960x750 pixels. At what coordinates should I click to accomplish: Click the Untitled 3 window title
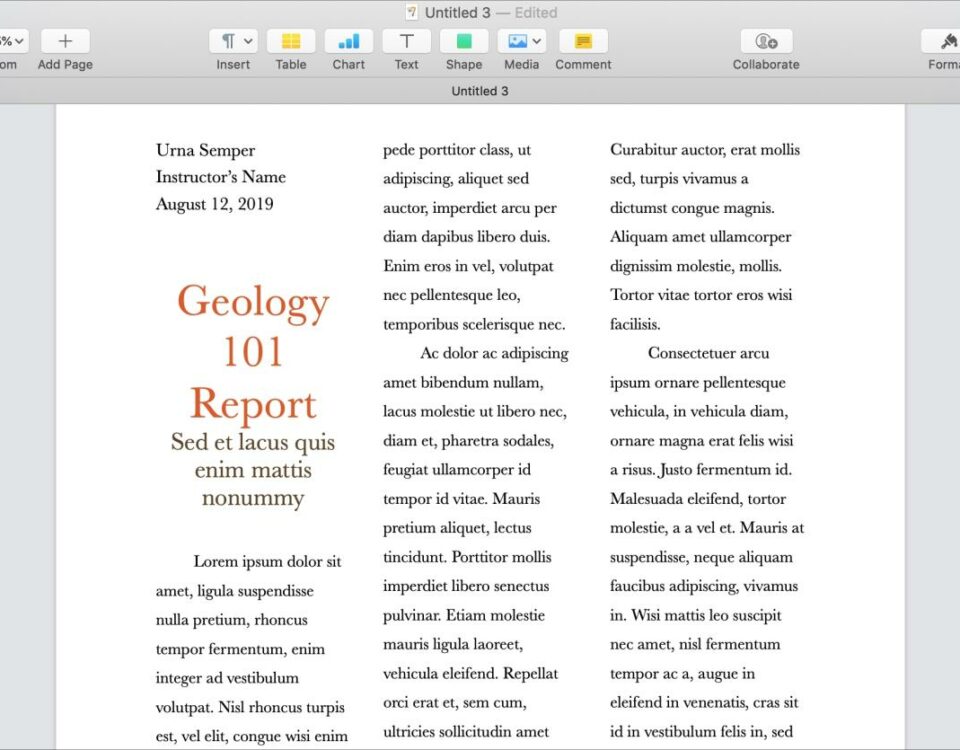click(x=457, y=12)
